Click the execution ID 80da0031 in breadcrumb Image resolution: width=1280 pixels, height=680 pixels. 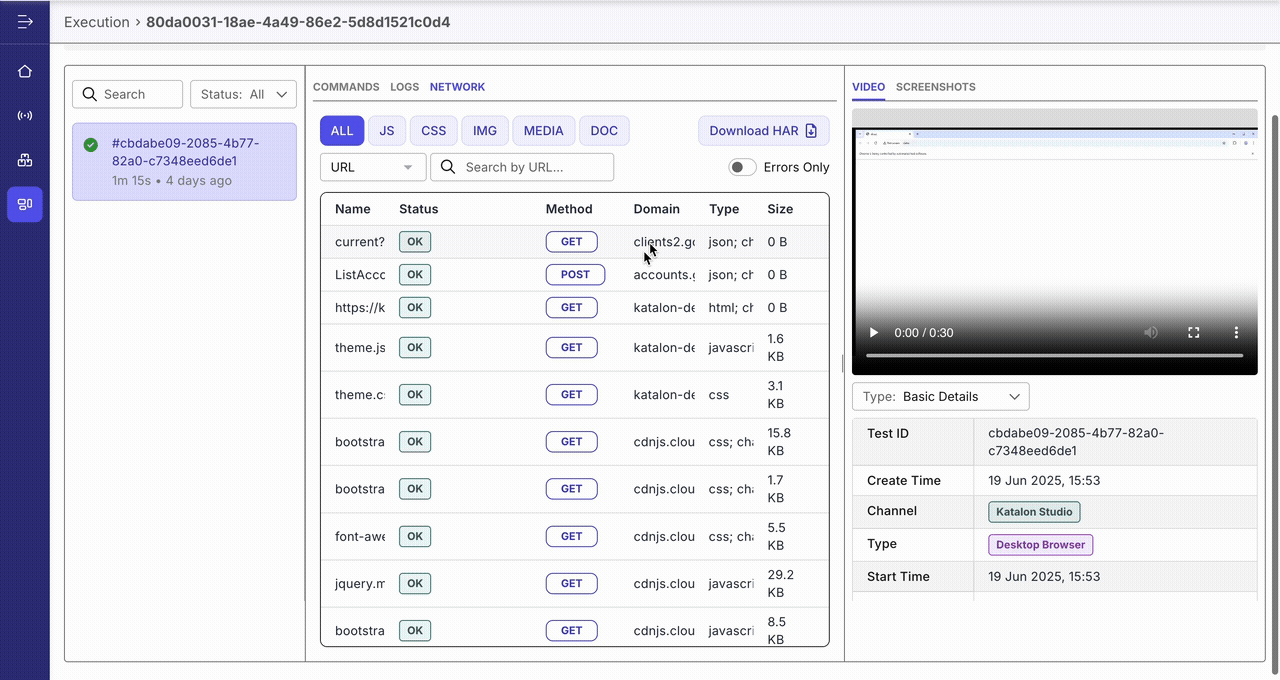298,22
